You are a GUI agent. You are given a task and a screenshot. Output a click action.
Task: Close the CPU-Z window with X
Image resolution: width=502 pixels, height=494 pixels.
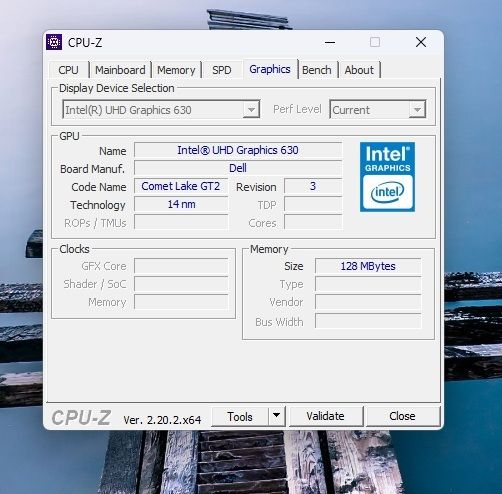coord(421,42)
